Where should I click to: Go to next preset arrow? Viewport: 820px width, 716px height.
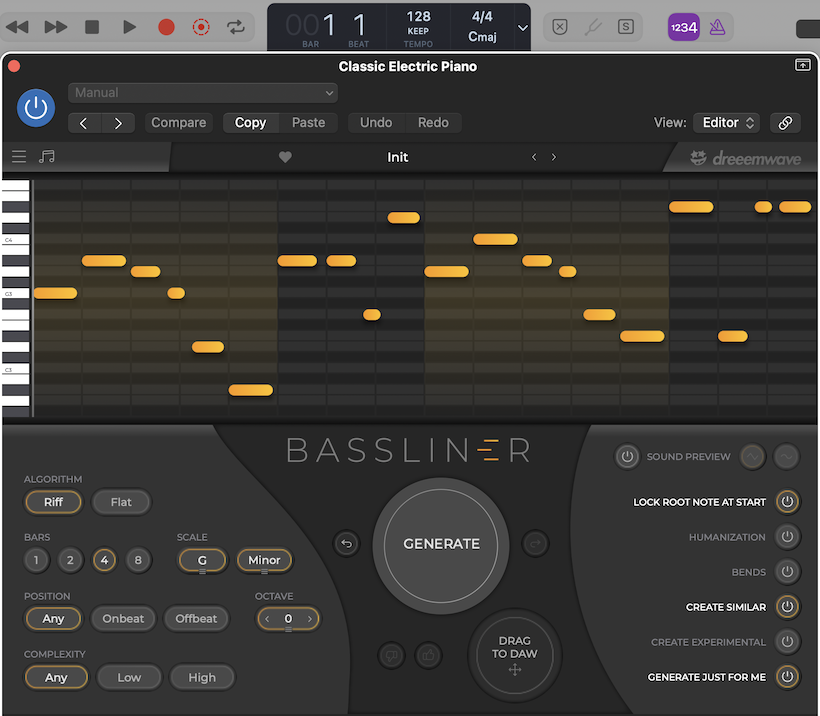tap(118, 123)
